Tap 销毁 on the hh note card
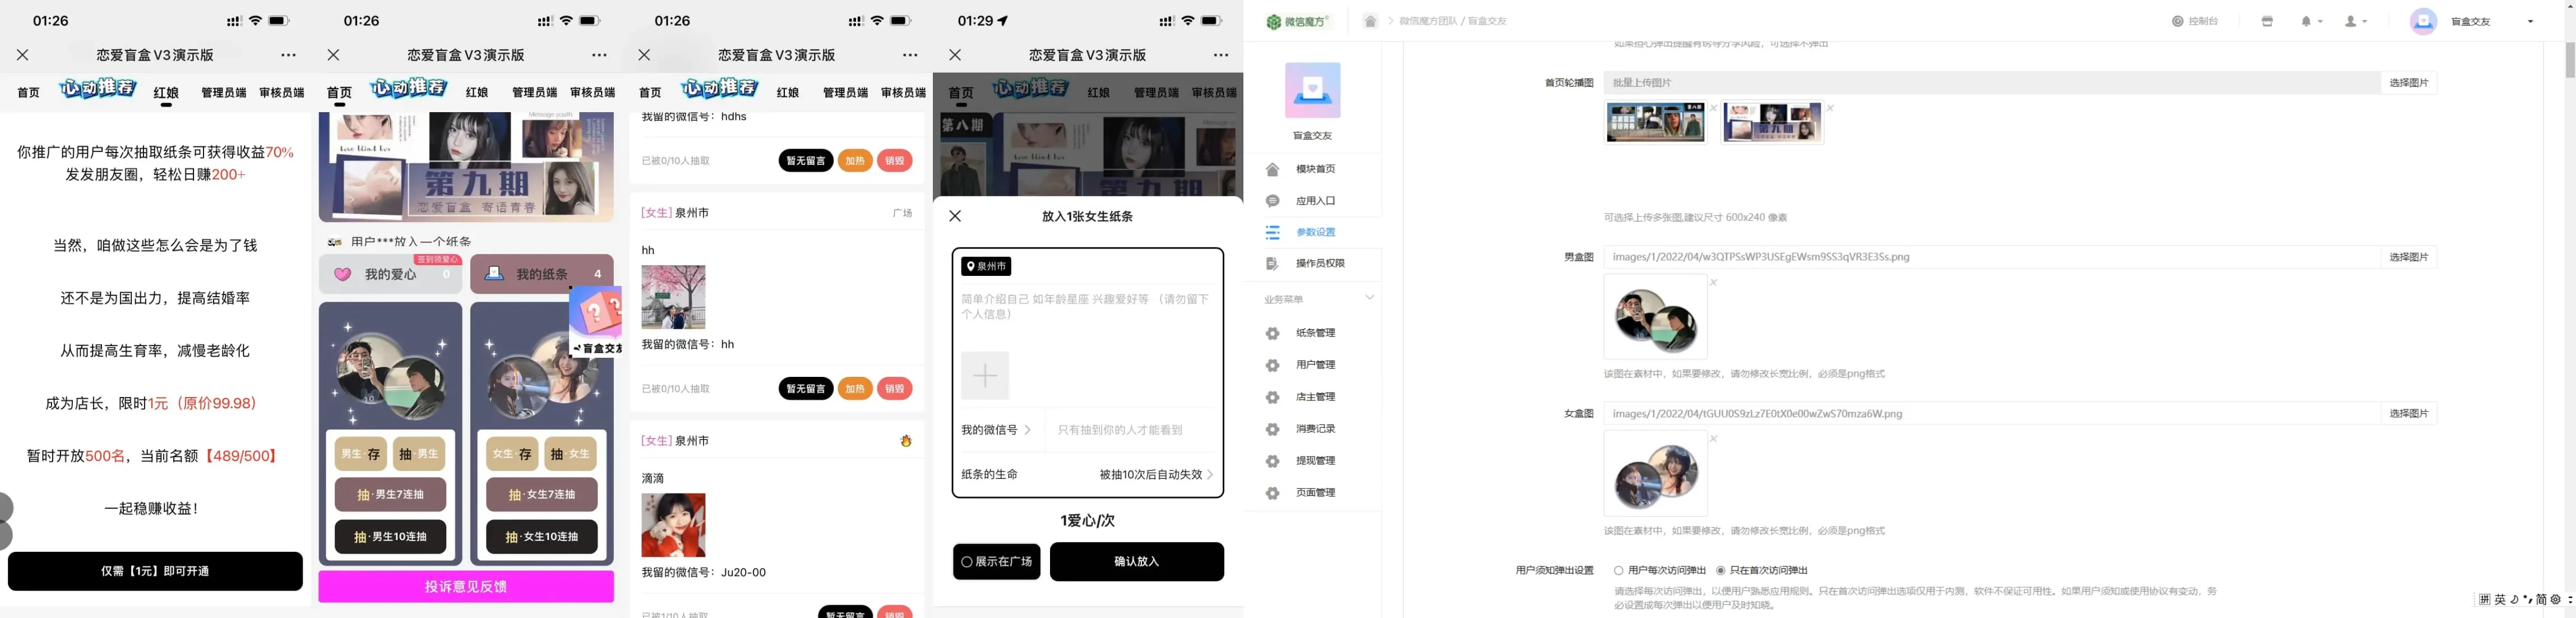 click(895, 389)
